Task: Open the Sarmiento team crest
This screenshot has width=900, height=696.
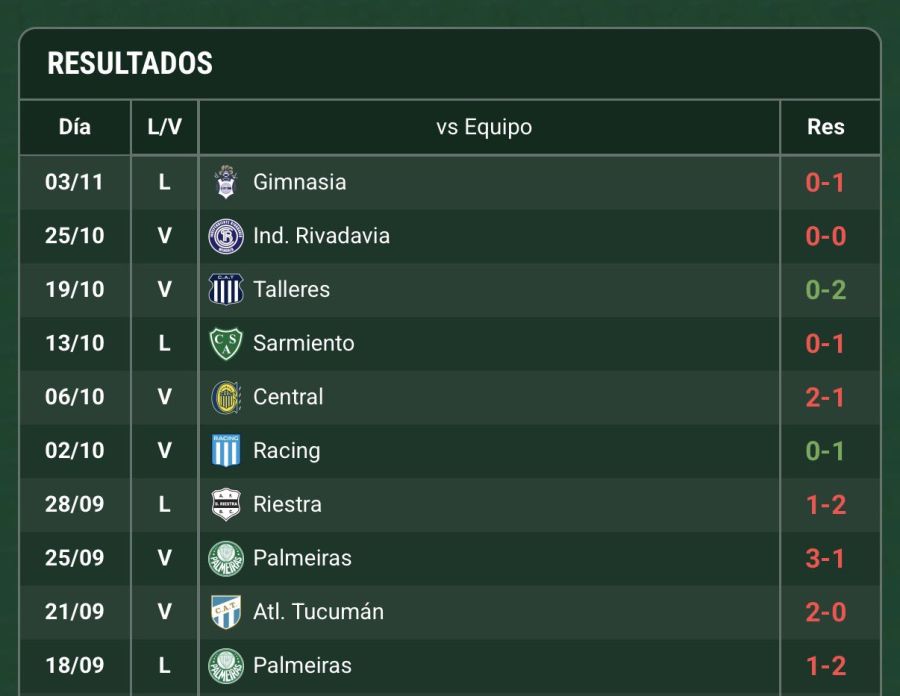Action: click(226, 343)
